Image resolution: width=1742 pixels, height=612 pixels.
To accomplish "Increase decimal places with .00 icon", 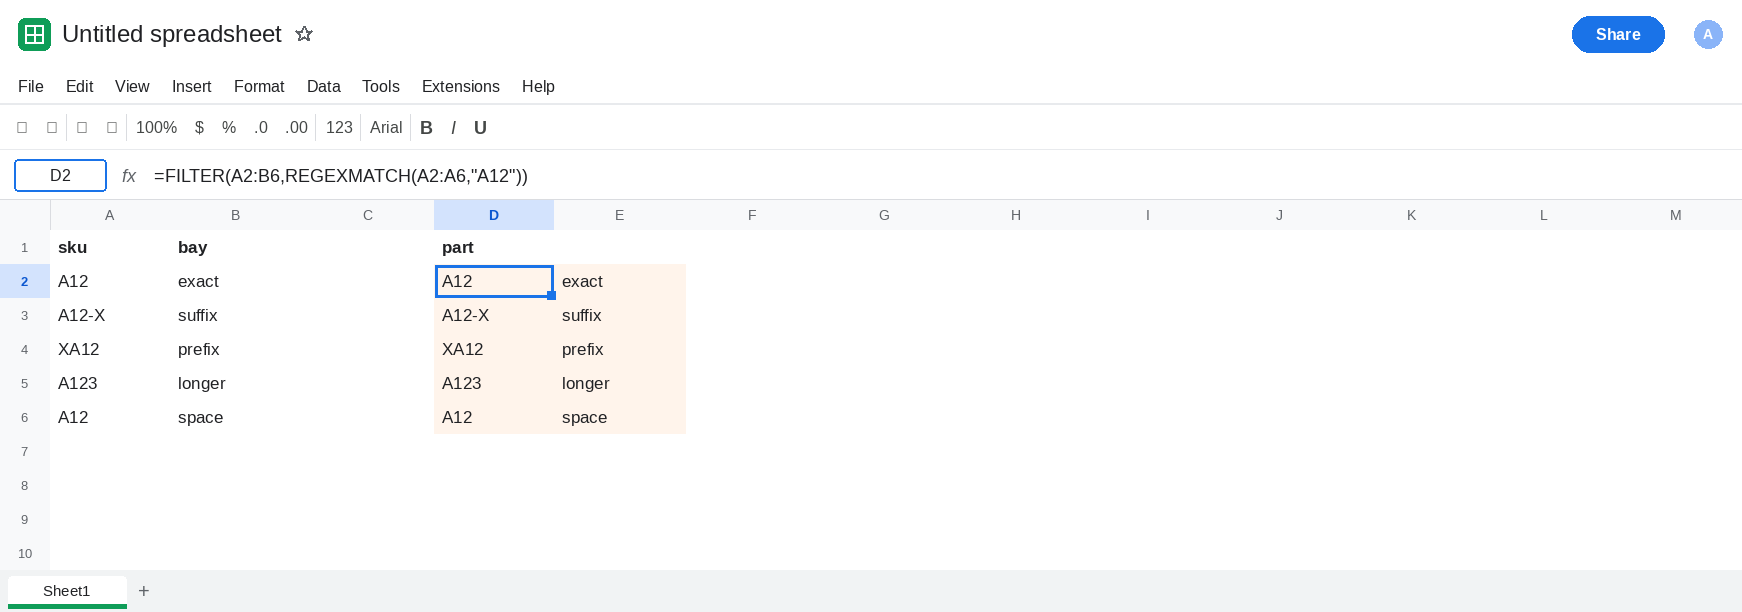I will (x=296, y=128).
